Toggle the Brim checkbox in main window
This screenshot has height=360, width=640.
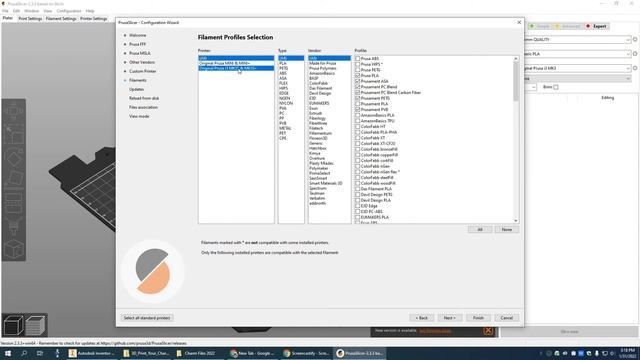tap(556, 87)
